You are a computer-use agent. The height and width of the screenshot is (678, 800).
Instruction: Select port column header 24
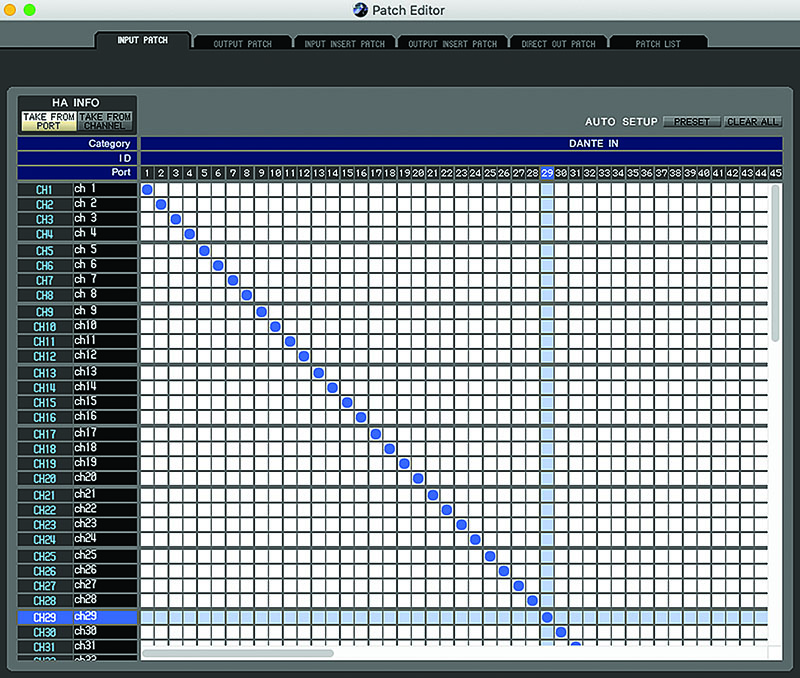click(476, 173)
